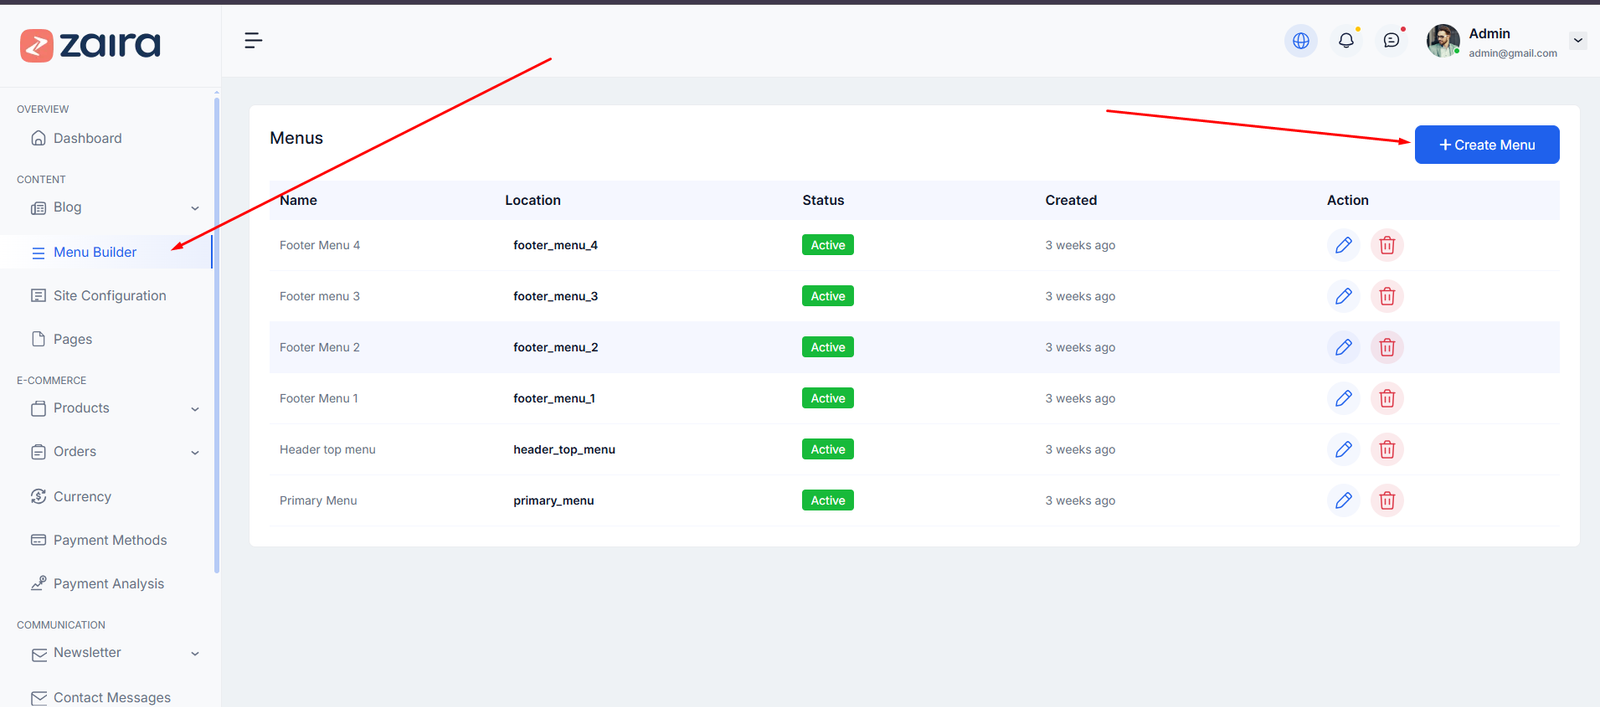
Task: Expand the Newsletter sidebar section
Action: tap(195, 653)
